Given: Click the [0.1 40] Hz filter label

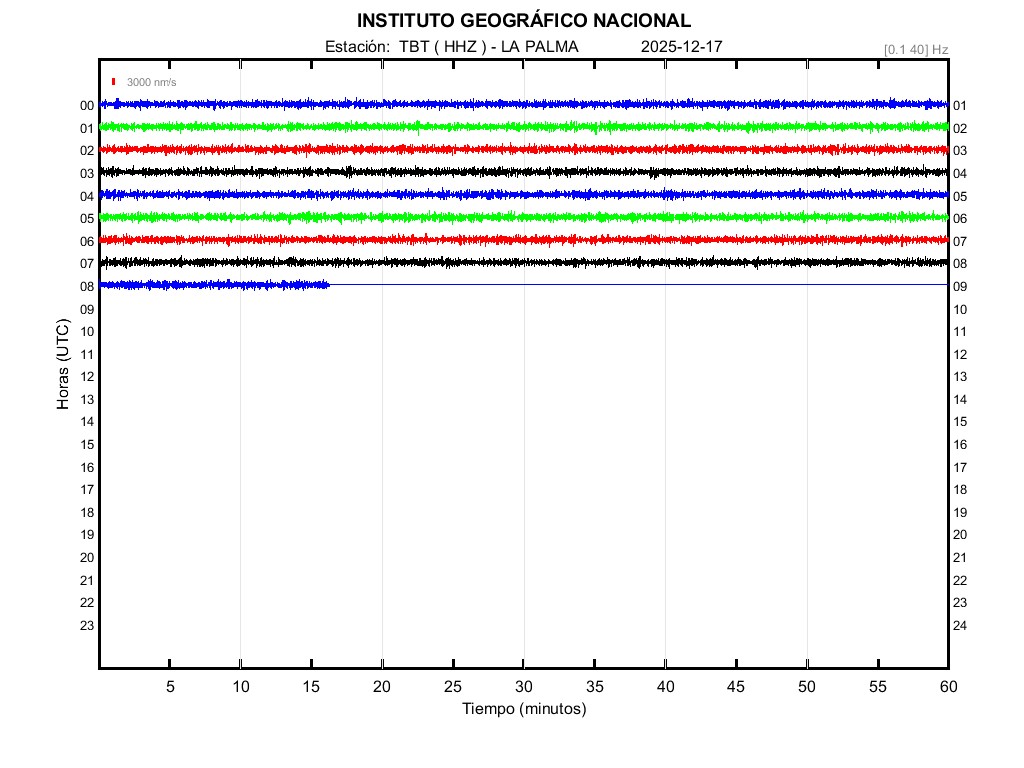Looking at the screenshot, I should 915,49.
